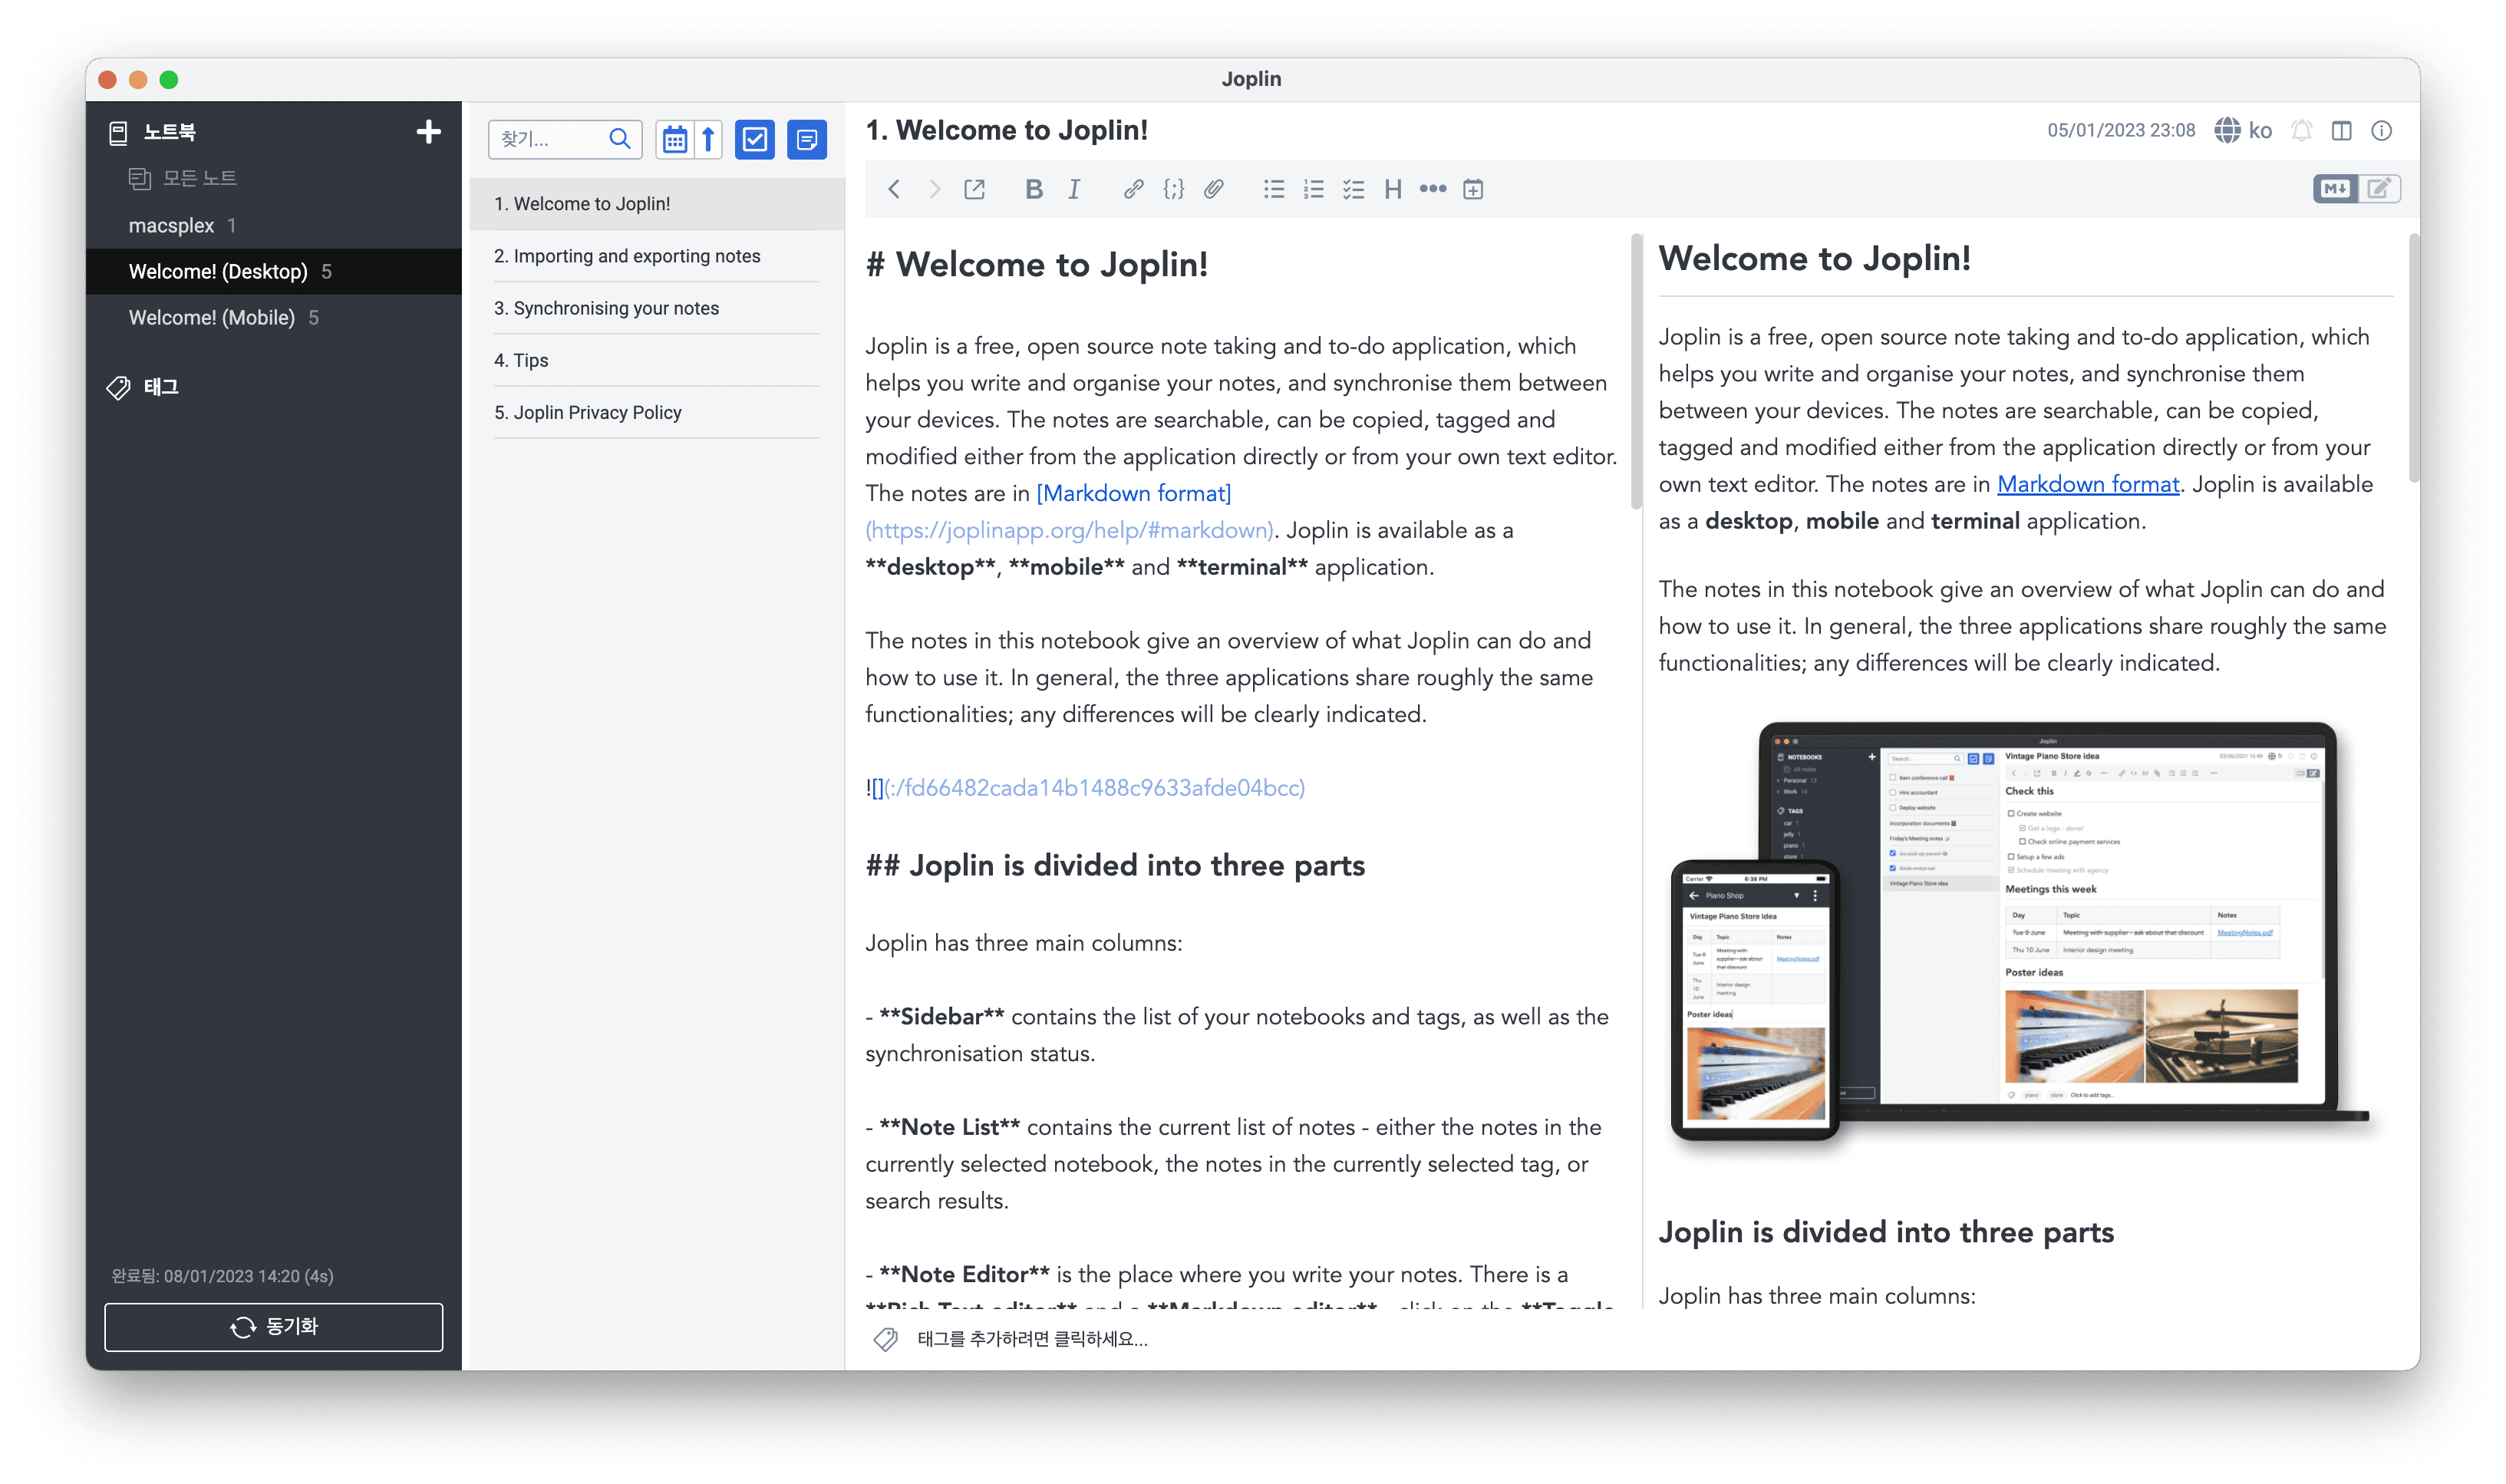Open the note sort field calendar button

tap(674, 139)
